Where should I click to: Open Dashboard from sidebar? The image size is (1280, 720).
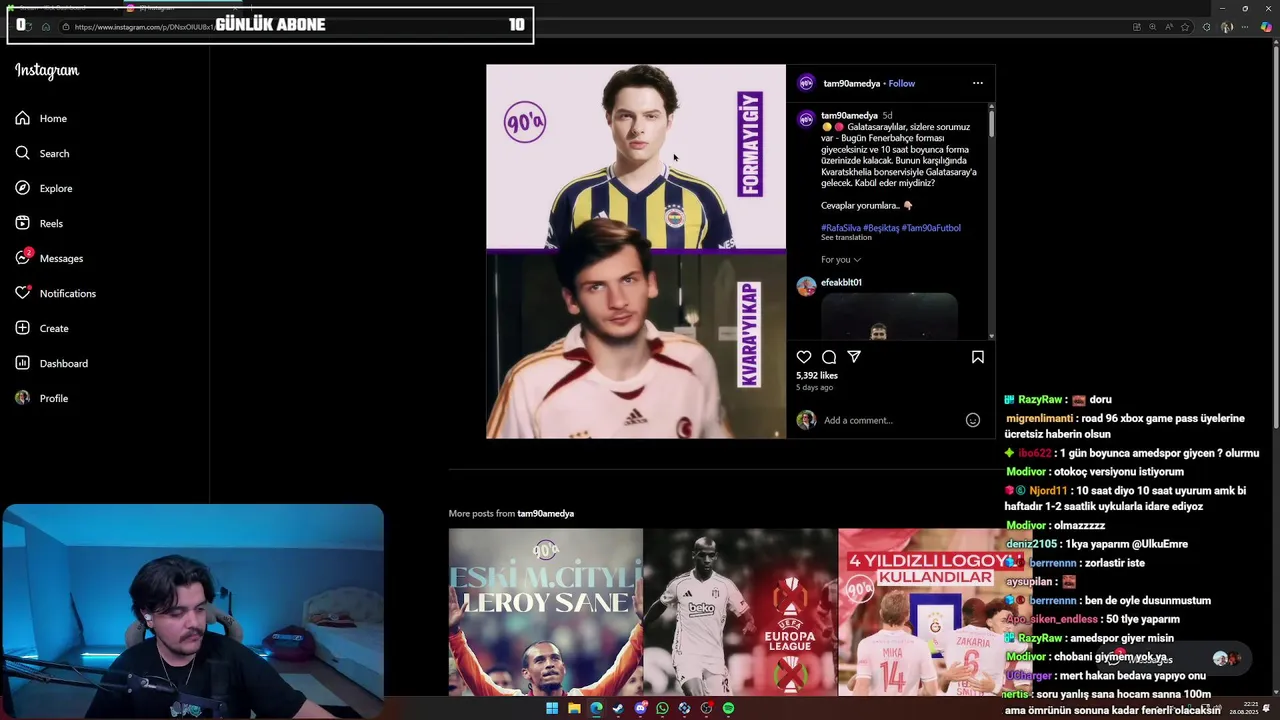[51, 363]
